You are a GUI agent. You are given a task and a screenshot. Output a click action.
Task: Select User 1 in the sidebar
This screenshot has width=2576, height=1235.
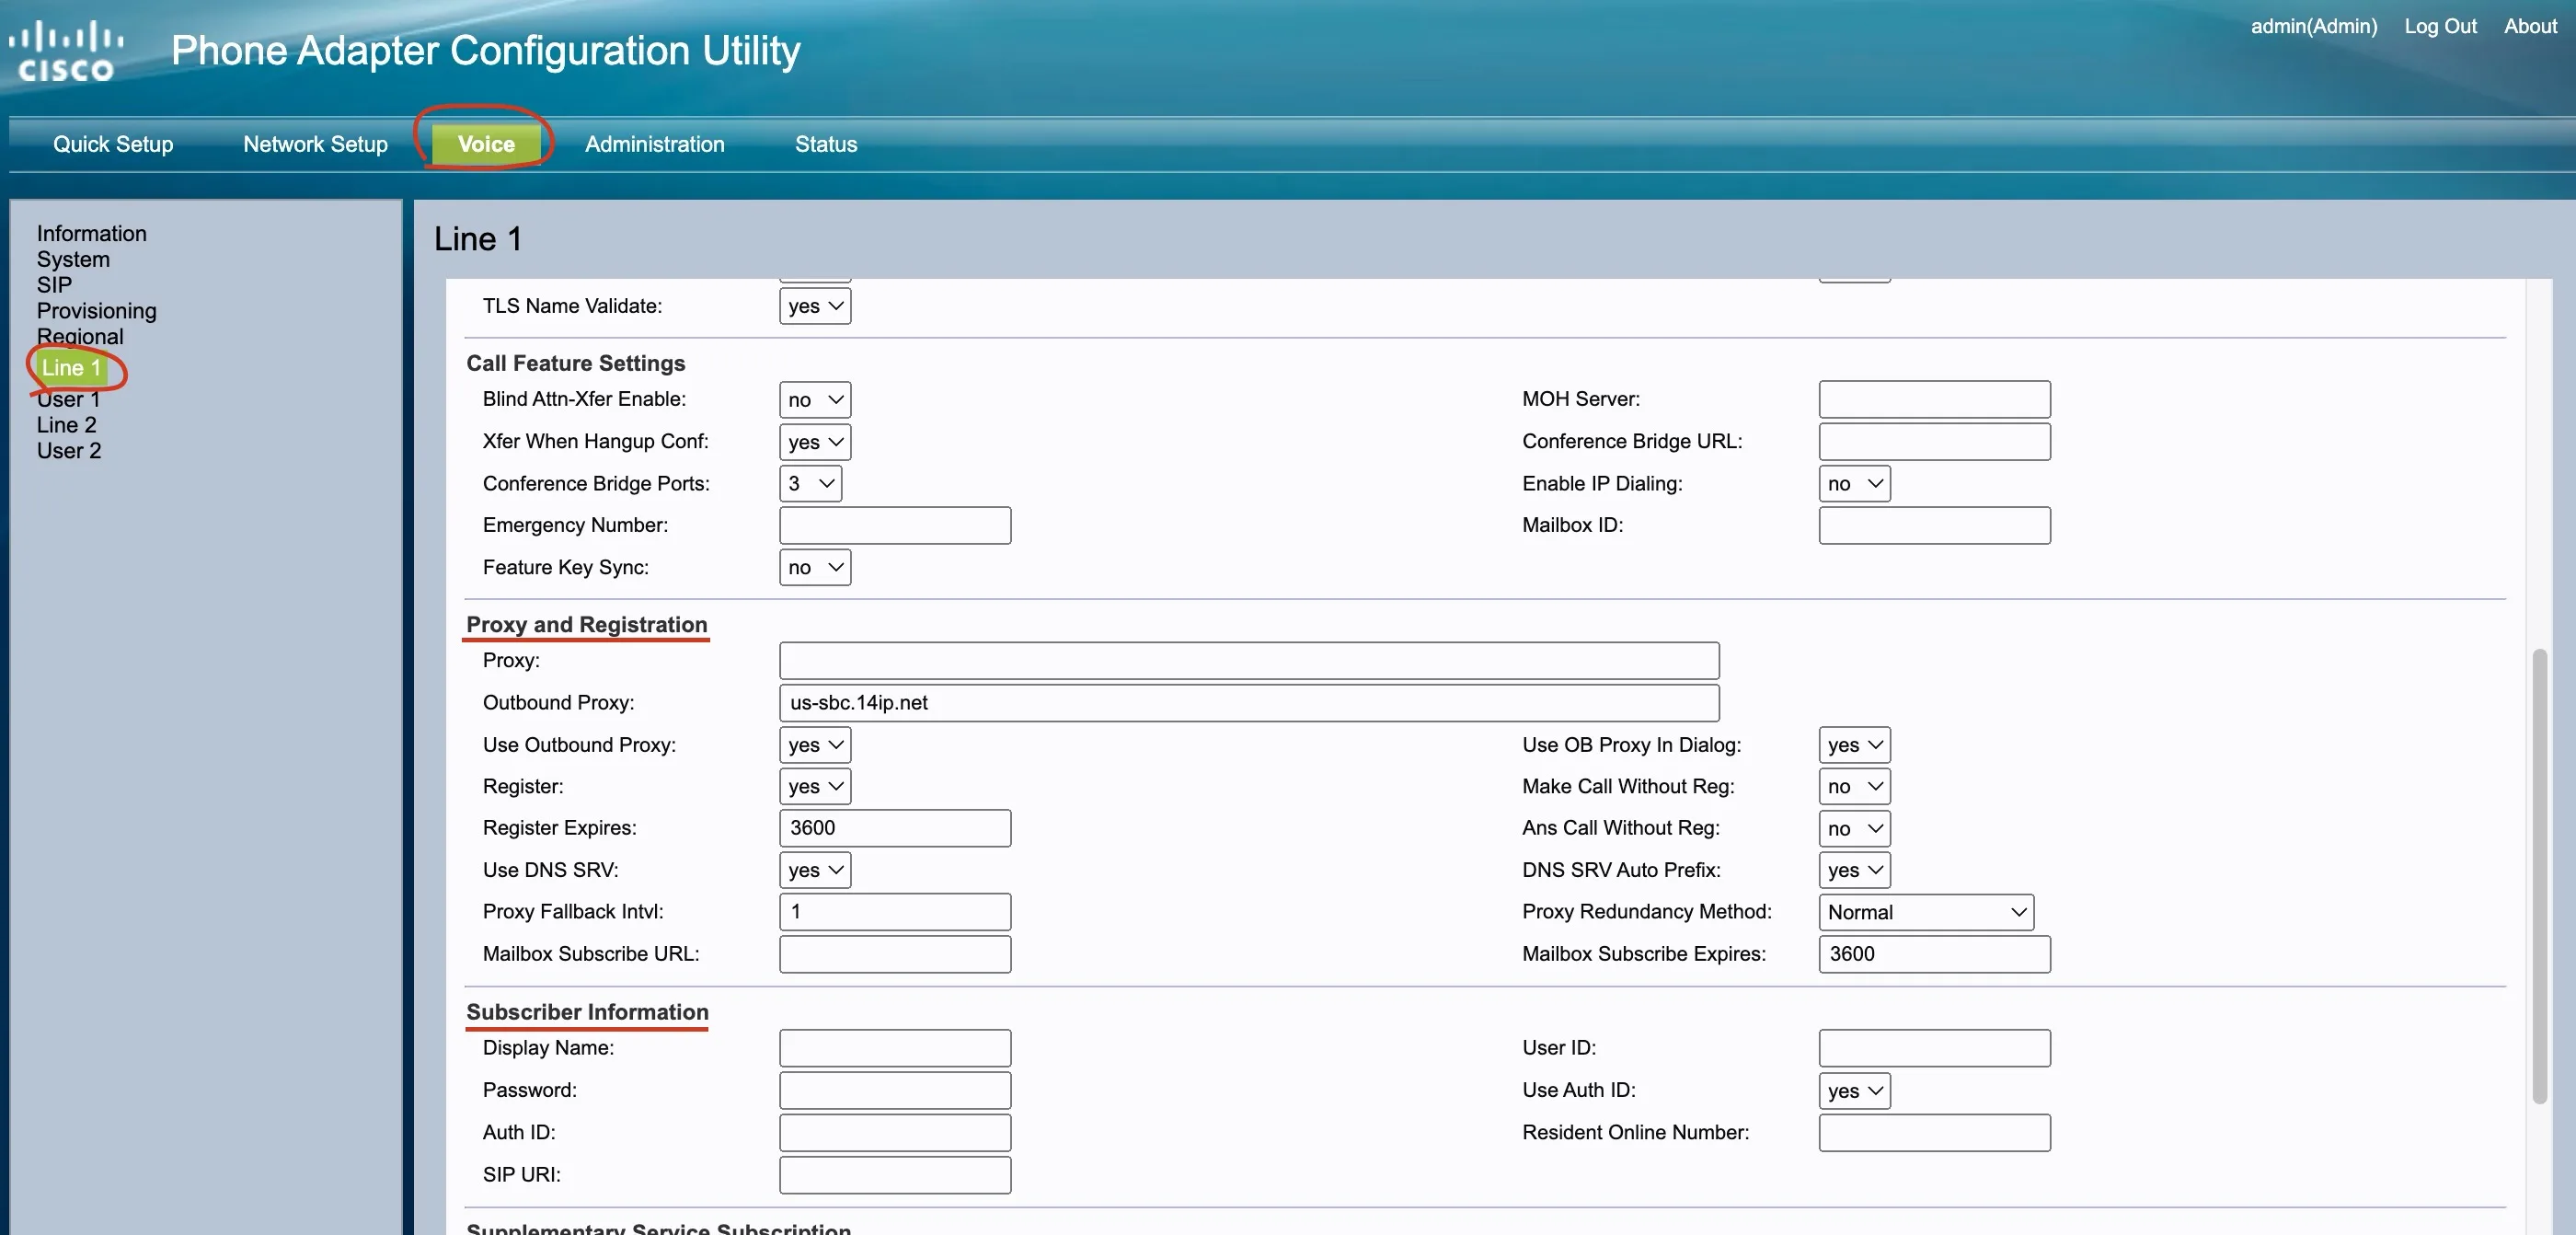(x=68, y=399)
